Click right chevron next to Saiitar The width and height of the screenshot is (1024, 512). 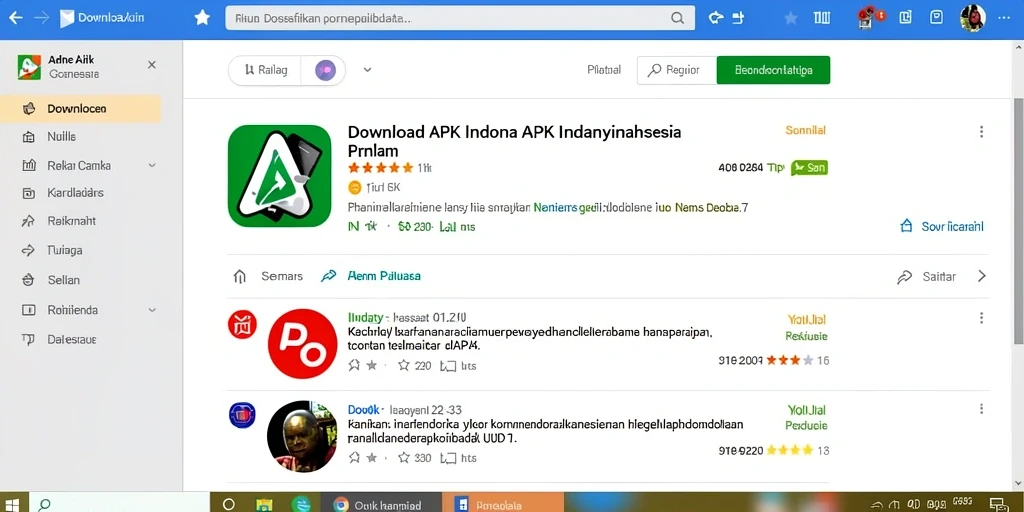pos(982,276)
